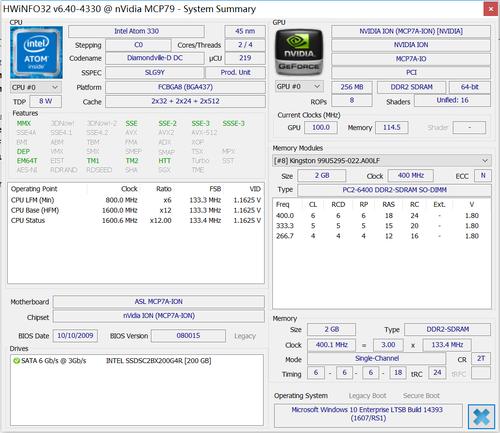The width and height of the screenshot is (500, 433).
Task: Click the 64-bit bus width field
Action: point(470,87)
